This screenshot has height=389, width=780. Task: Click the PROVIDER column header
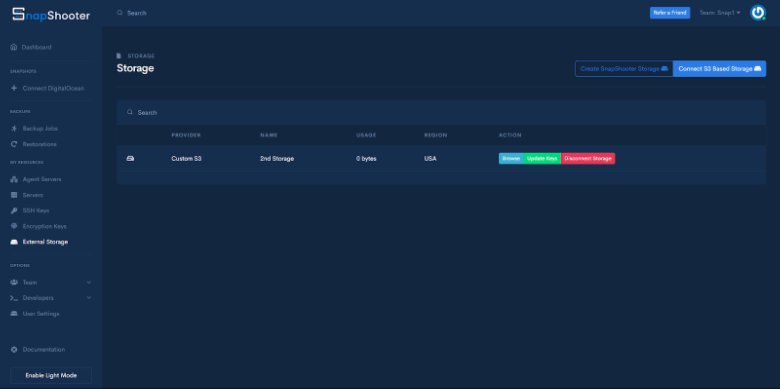(186, 135)
